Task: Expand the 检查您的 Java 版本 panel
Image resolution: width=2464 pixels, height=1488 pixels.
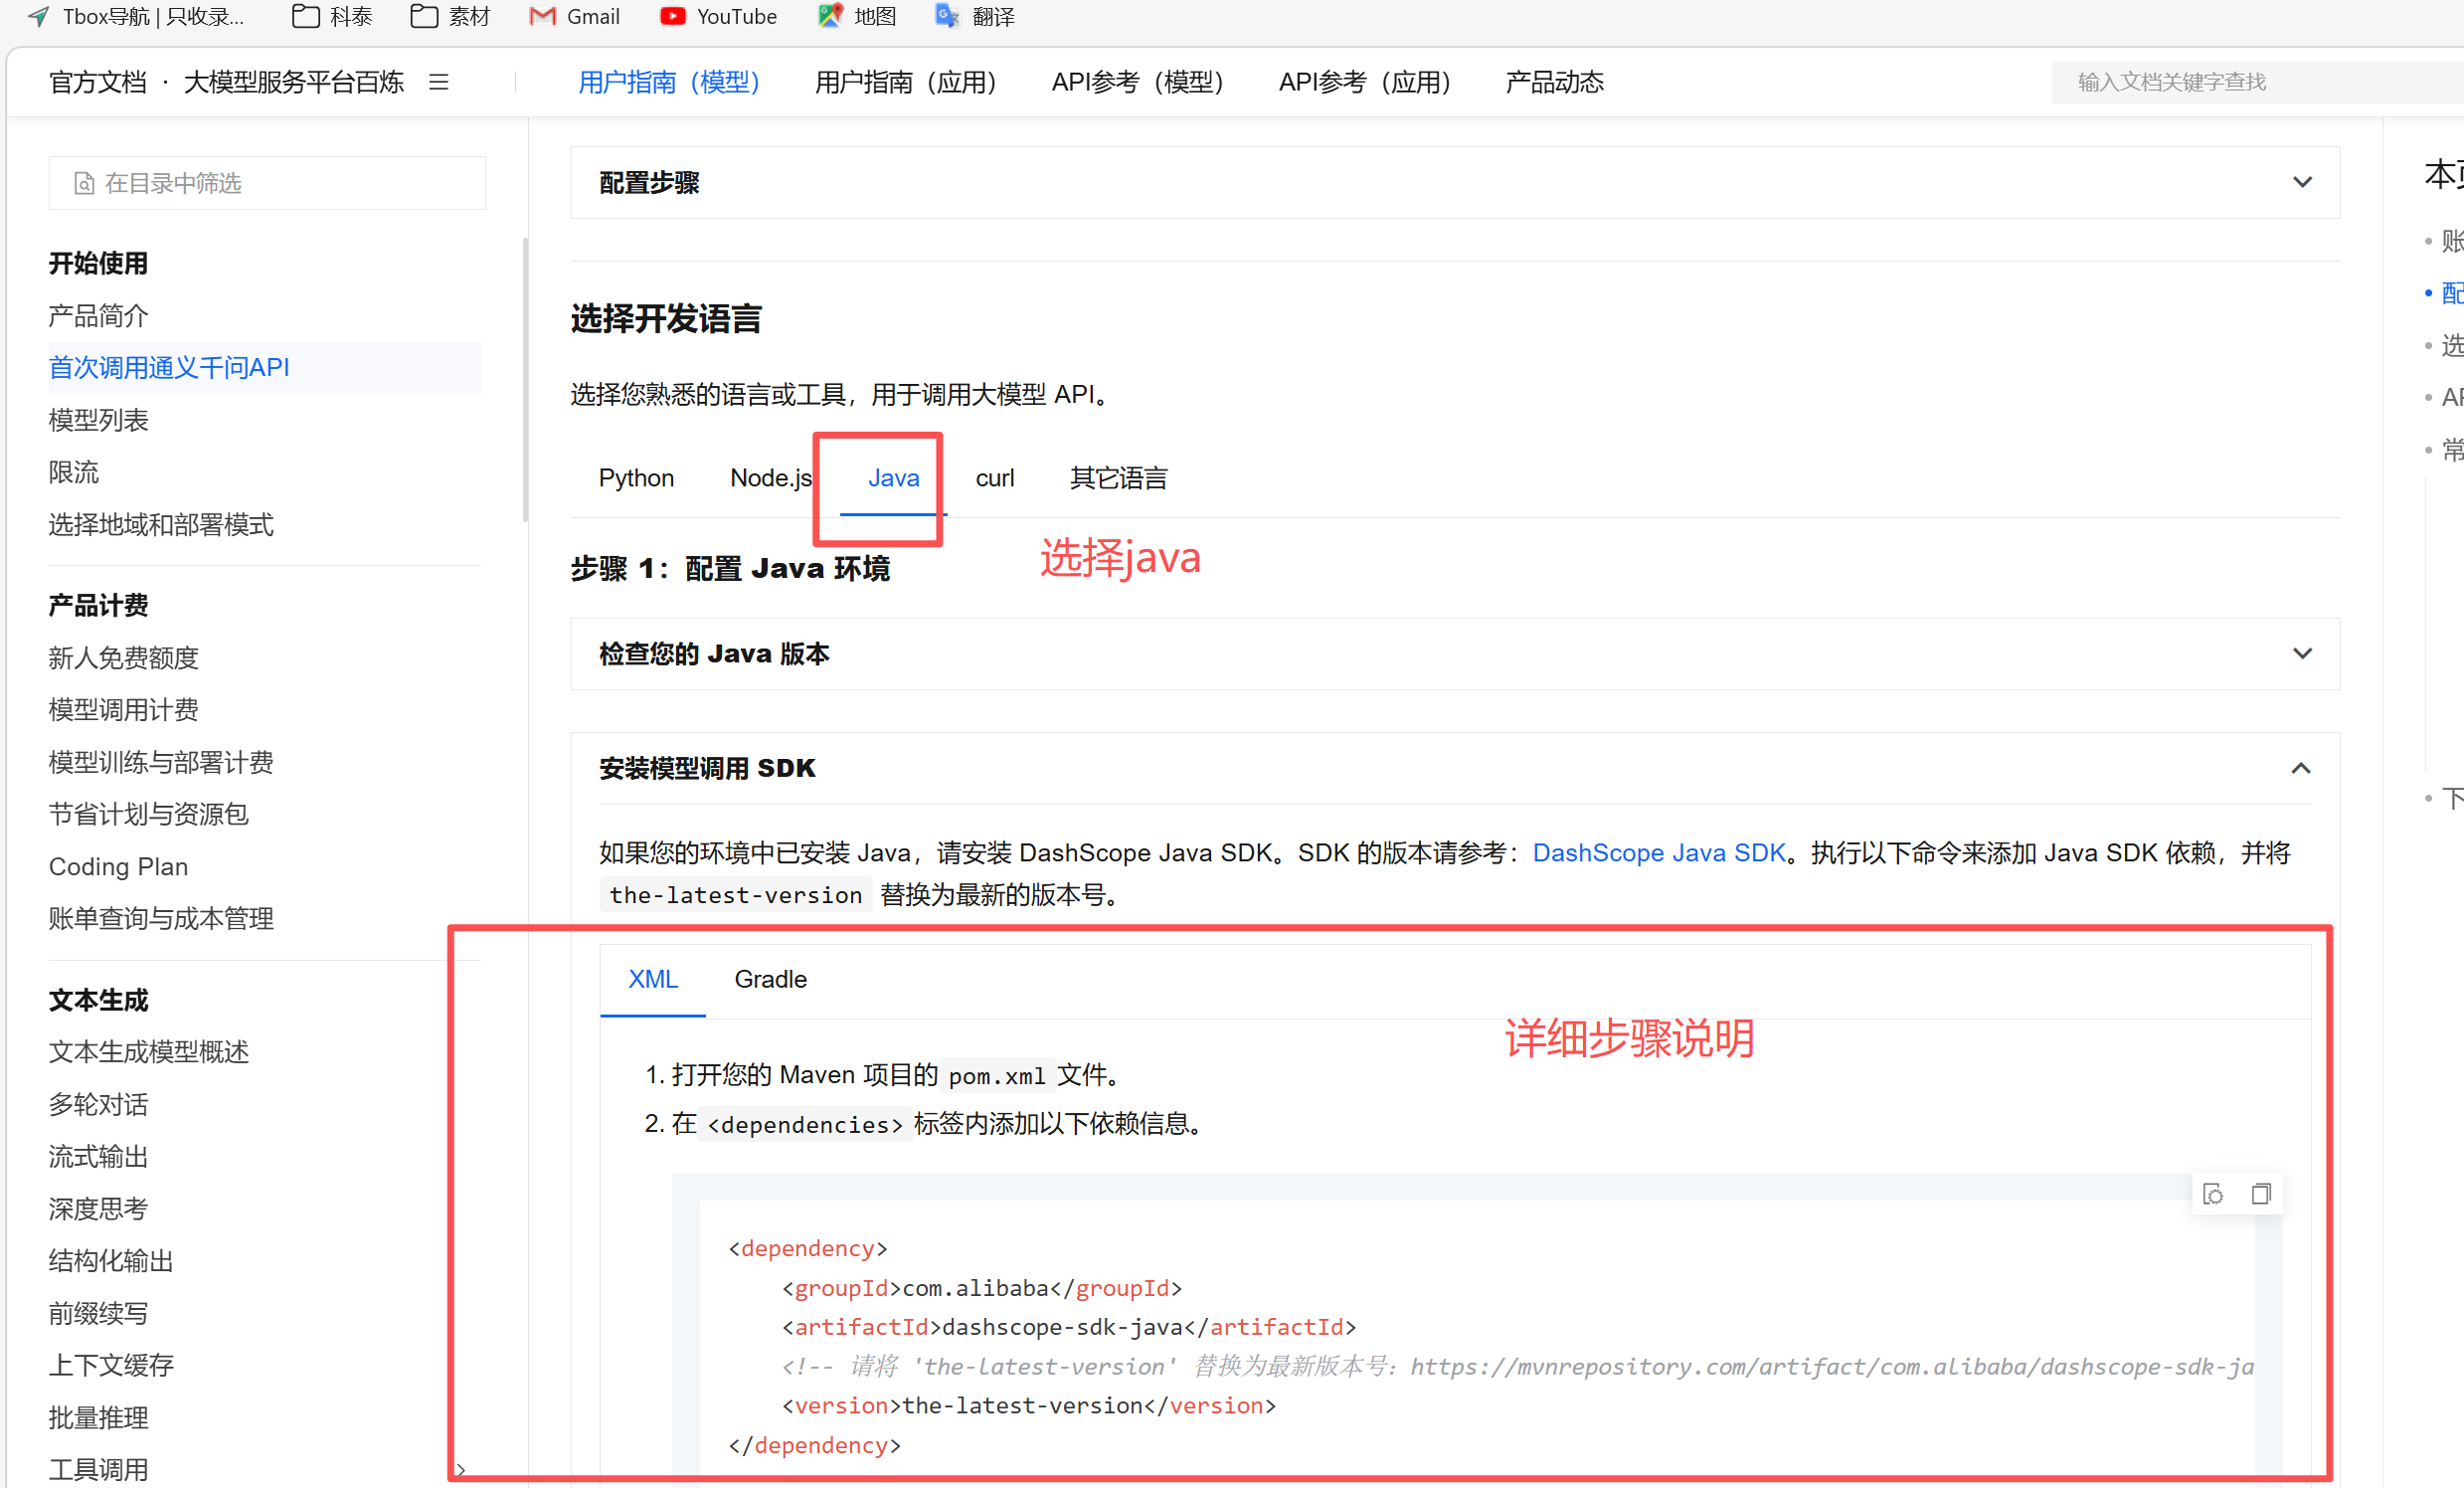Action: (x=2302, y=654)
